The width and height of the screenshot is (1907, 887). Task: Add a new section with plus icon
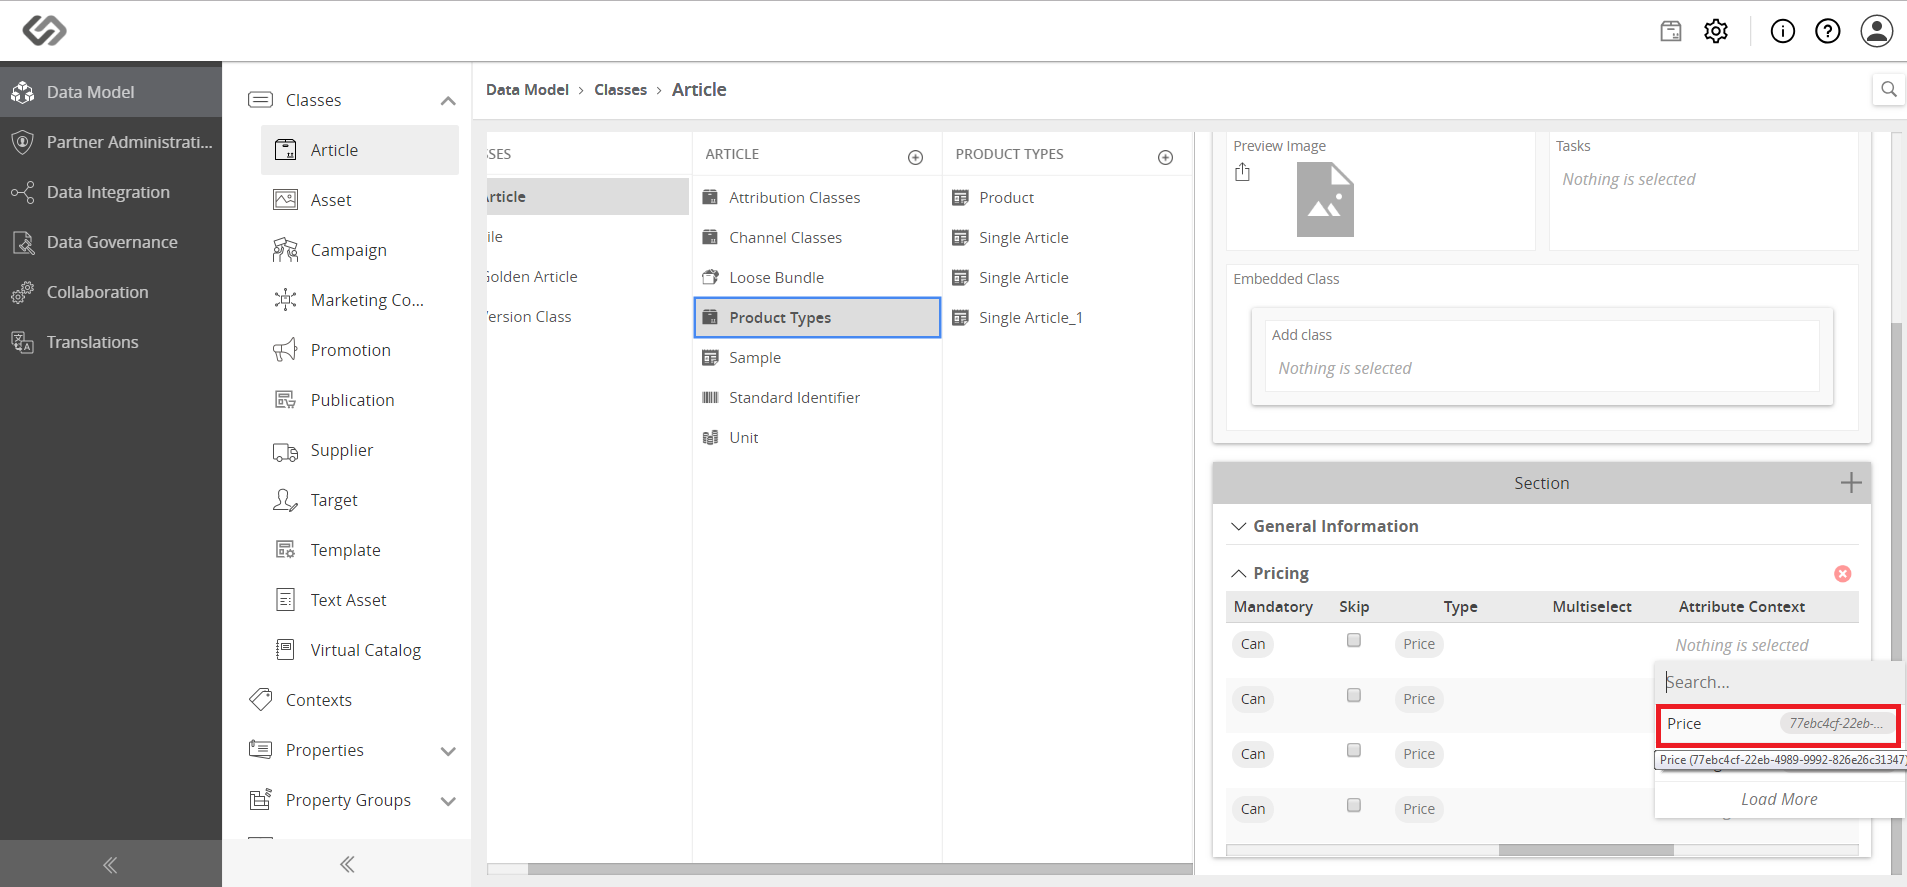1851,483
